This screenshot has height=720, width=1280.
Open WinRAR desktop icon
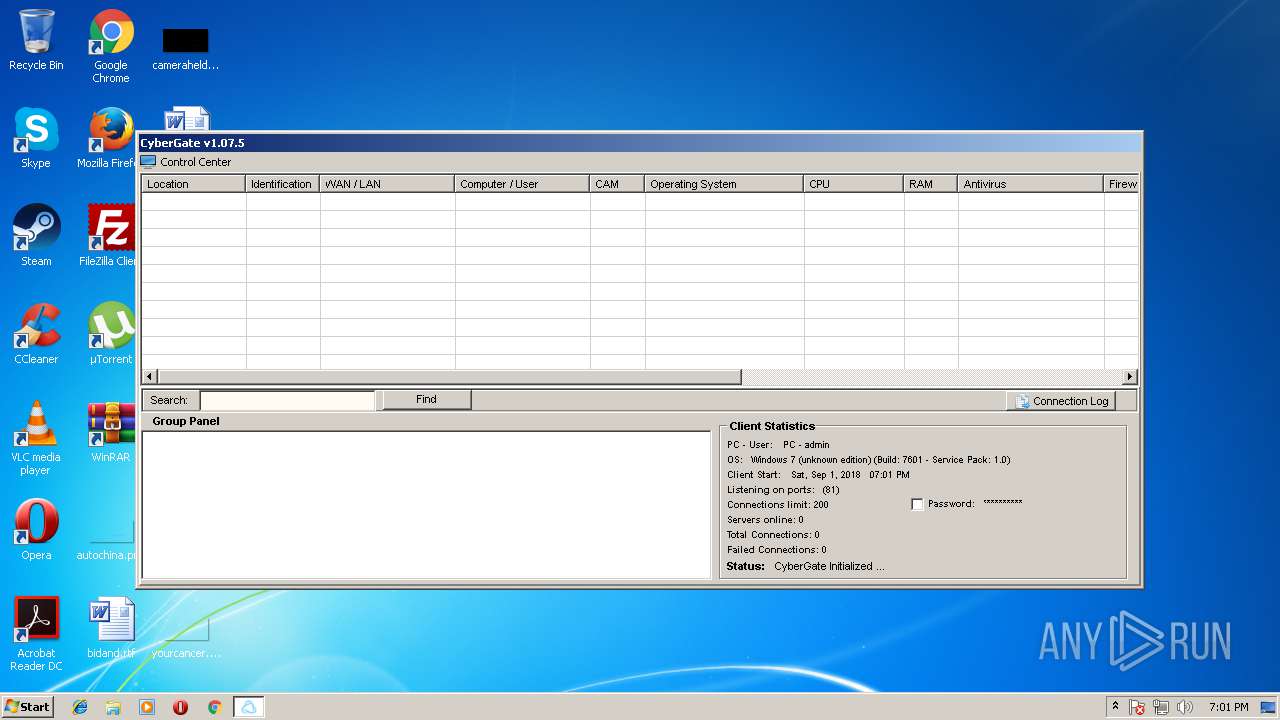(110, 432)
